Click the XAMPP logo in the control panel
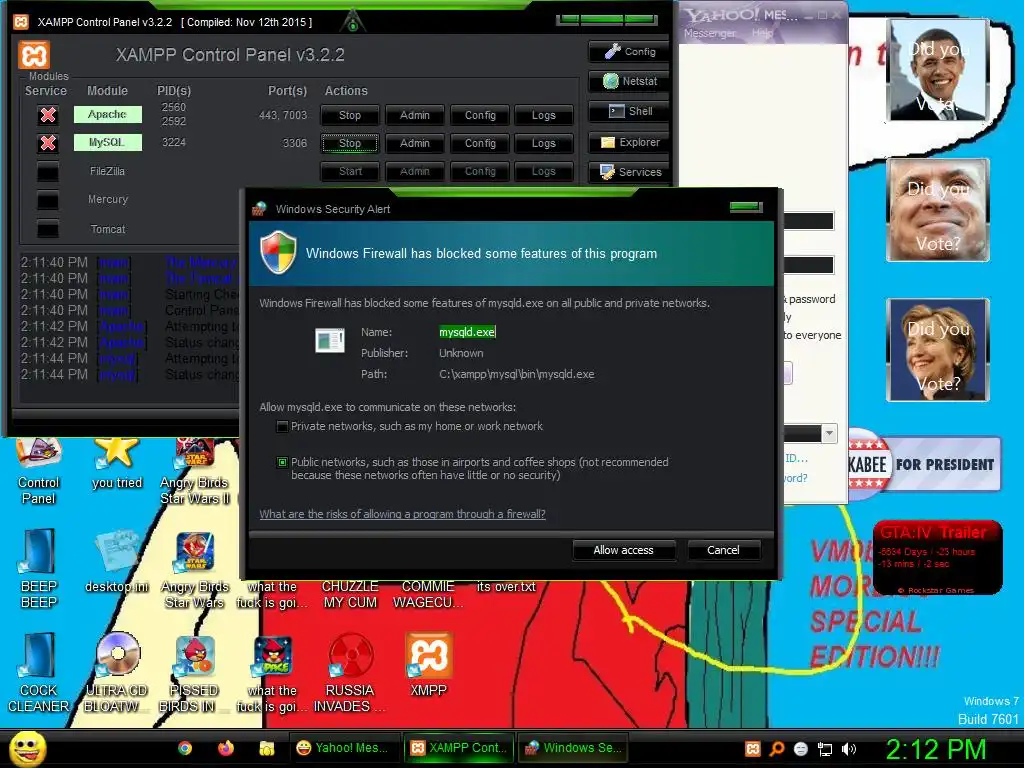The width and height of the screenshot is (1024, 768). 34,55
